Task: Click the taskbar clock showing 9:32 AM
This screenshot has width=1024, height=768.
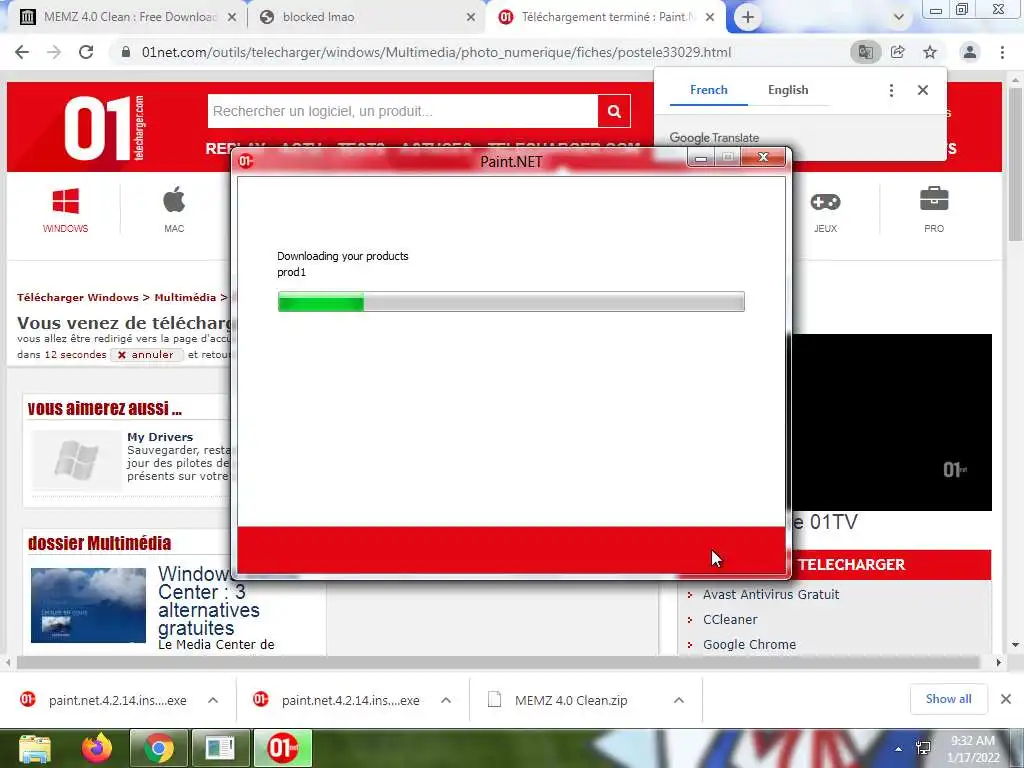Action: (973, 748)
